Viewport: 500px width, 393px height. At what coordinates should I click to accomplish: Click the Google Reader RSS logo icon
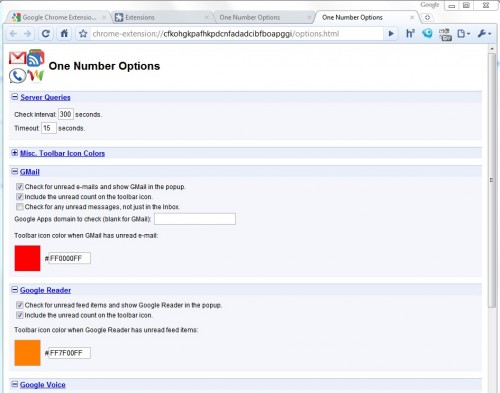click(36, 57)
